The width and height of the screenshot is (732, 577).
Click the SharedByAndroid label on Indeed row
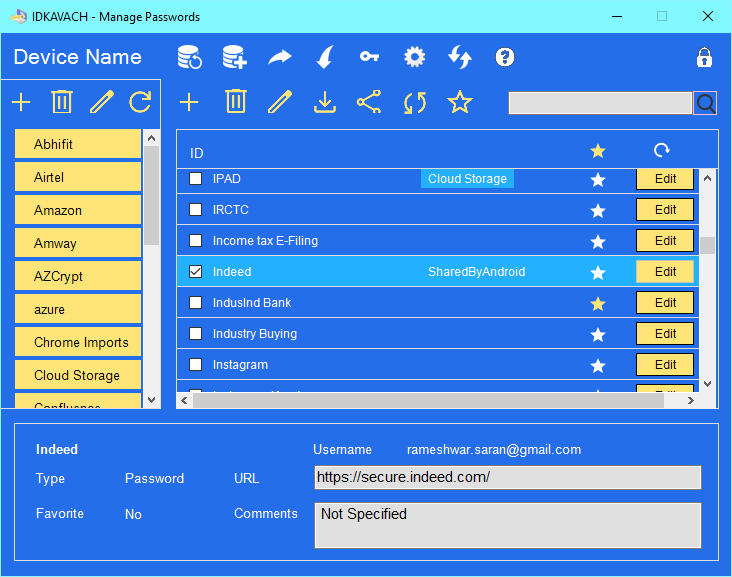click(x=477, y=272)
